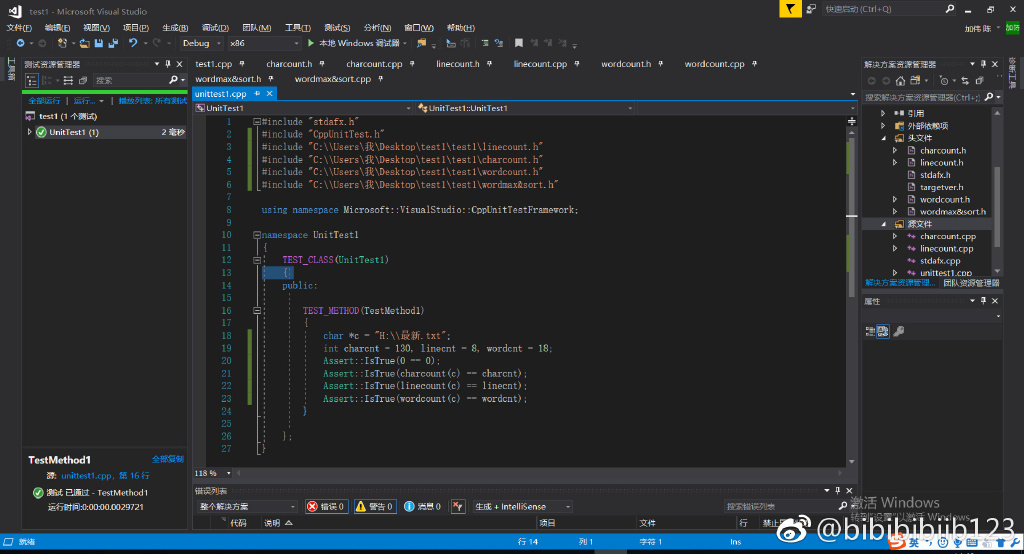
Task: Click the Undo arrow icon in toolbar
Action: coord(133,43)
